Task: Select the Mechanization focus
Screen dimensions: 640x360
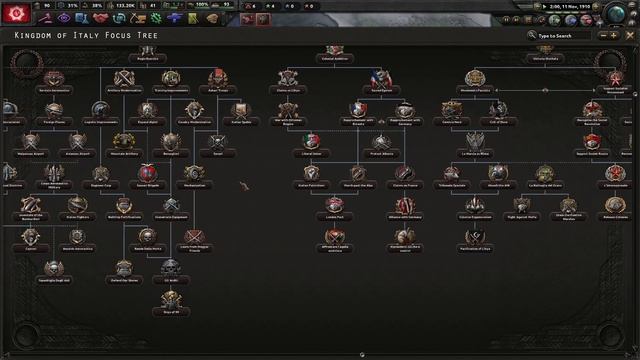Action: [194, 178]
